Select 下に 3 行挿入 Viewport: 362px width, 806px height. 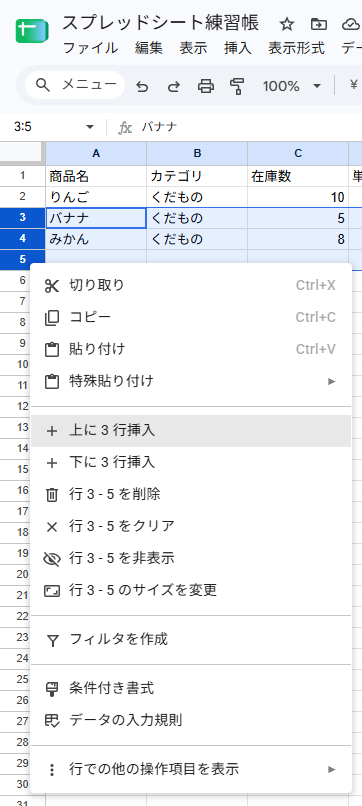tap(191, 463)
